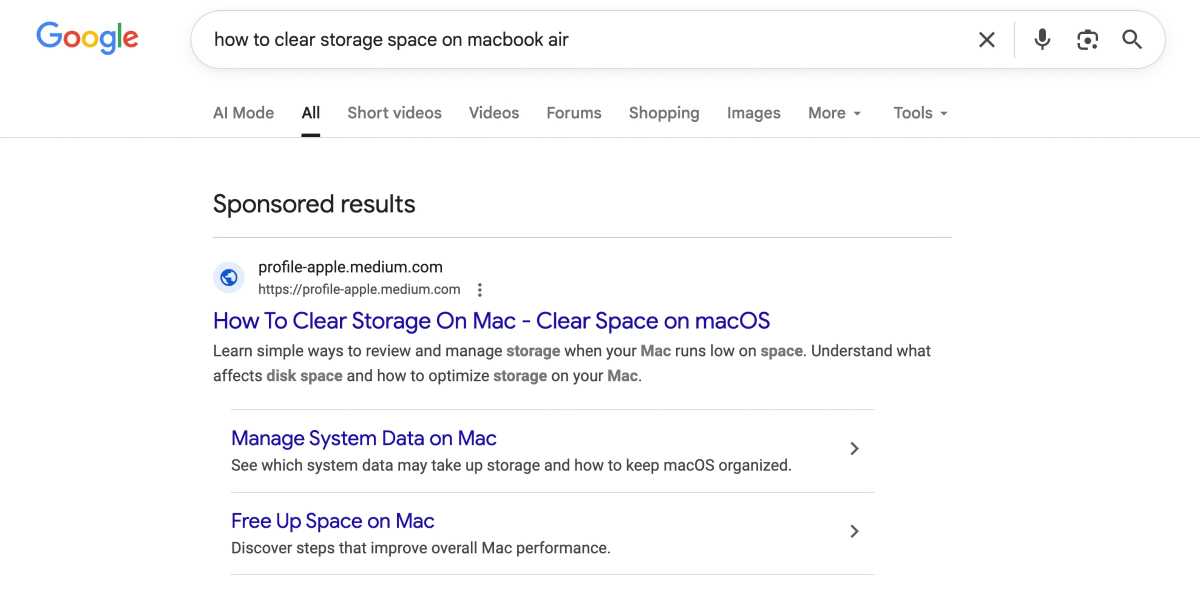Click the globe favicon beside profile-apple.medium.com
Screen dimensions: 1200x606
[229, 277]
